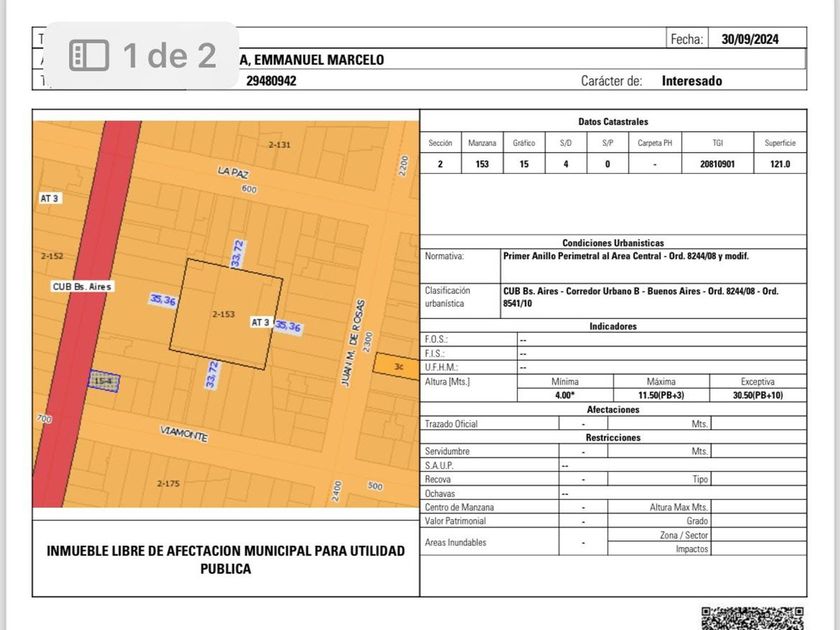This screenshot has height=630, width=840.
Task: Select the exceptional height 30.50(PB+10)
Action: (x=758, y=395)
